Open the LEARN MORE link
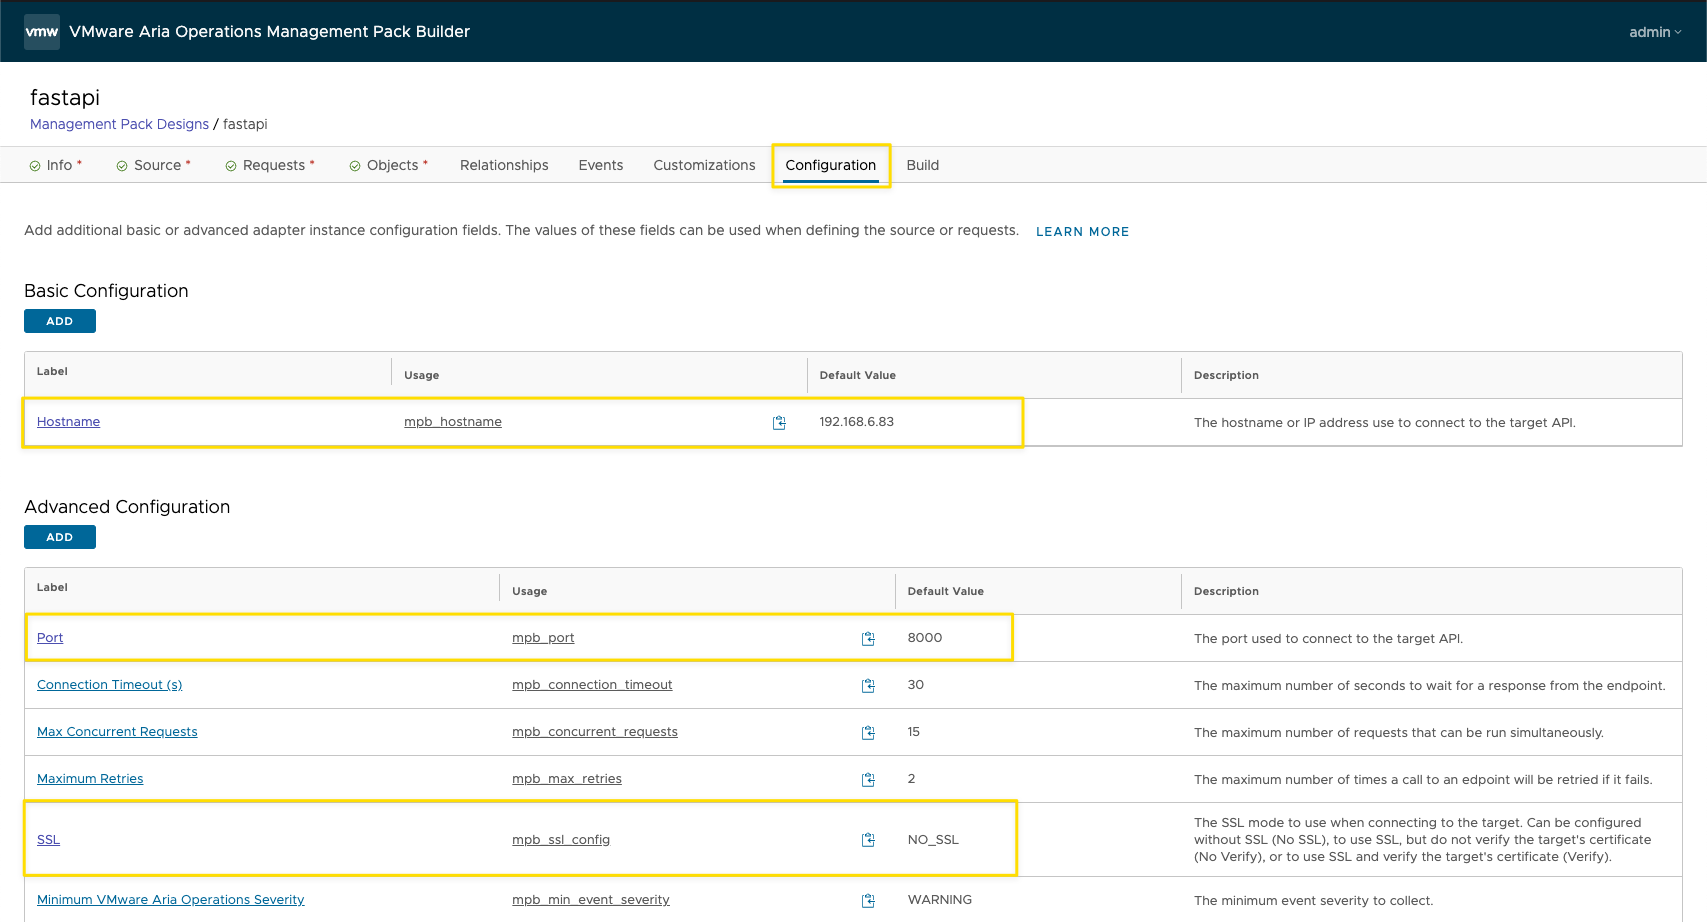 [x=1082, y=231]
